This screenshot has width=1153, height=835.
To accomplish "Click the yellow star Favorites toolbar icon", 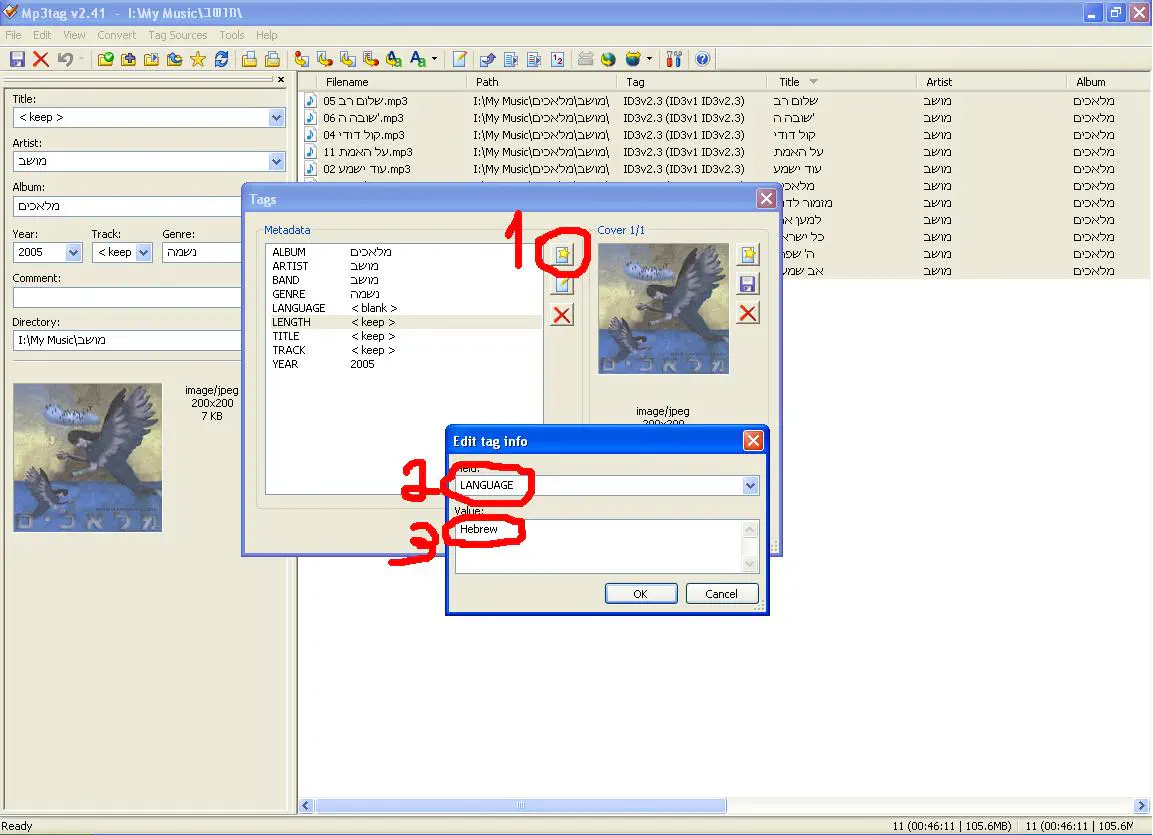I will point(198,59).
